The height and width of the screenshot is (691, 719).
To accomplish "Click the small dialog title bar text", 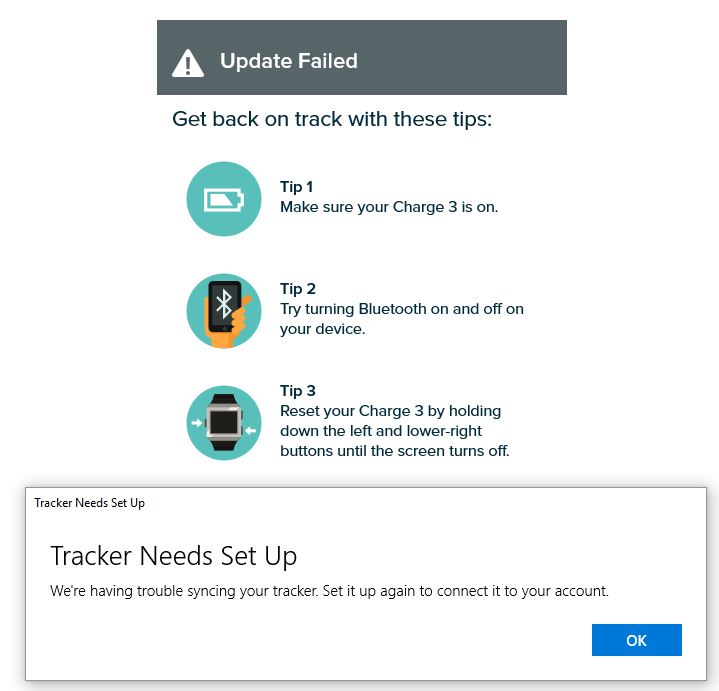I will (x=89, y=503).
